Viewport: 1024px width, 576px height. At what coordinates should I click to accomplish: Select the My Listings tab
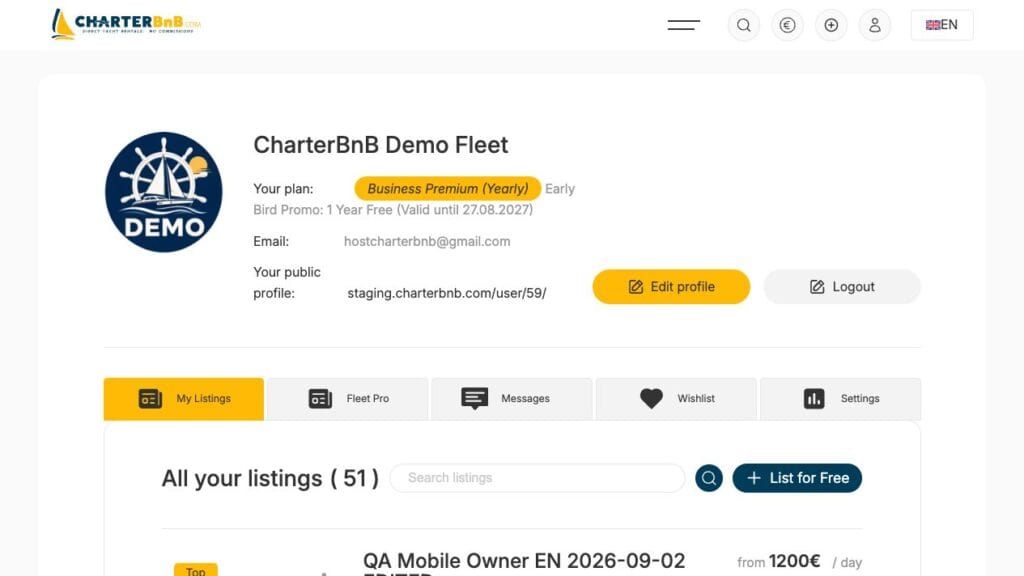click(184, 398)
